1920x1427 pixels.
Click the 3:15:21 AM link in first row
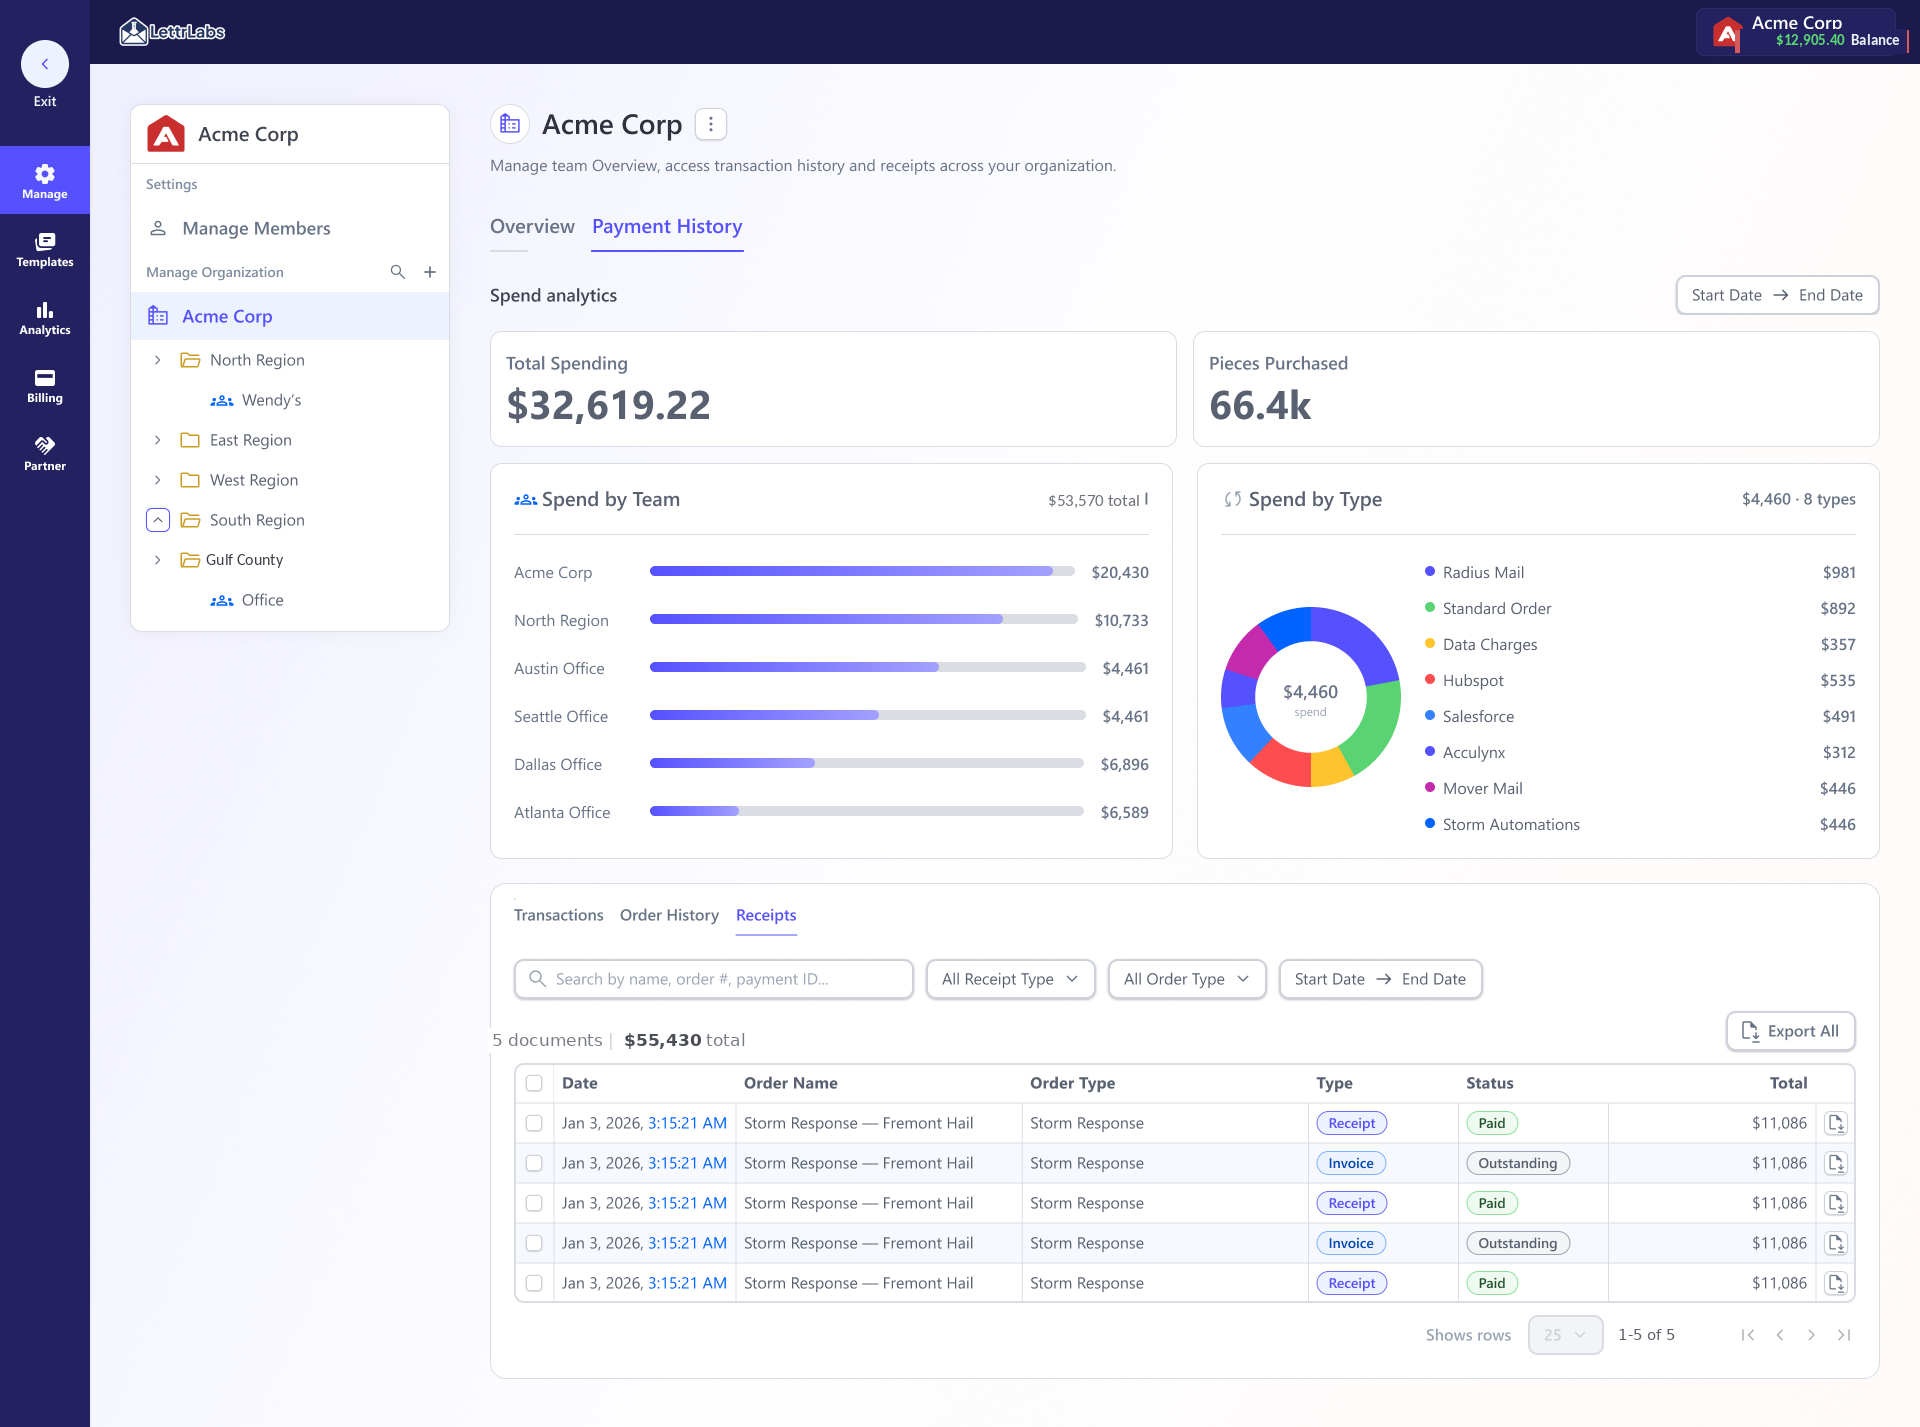tap(687, 1123)
